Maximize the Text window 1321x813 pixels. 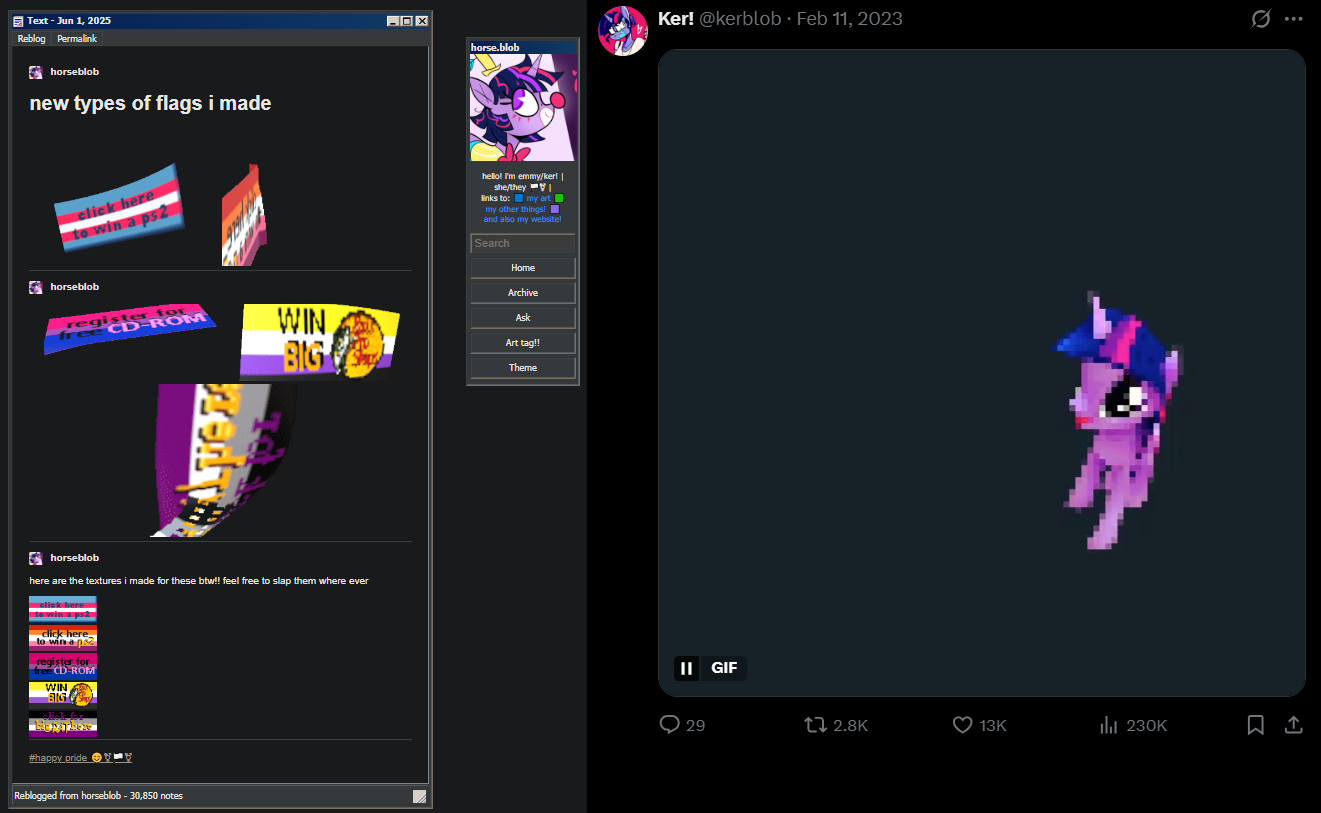click(406, 21)
